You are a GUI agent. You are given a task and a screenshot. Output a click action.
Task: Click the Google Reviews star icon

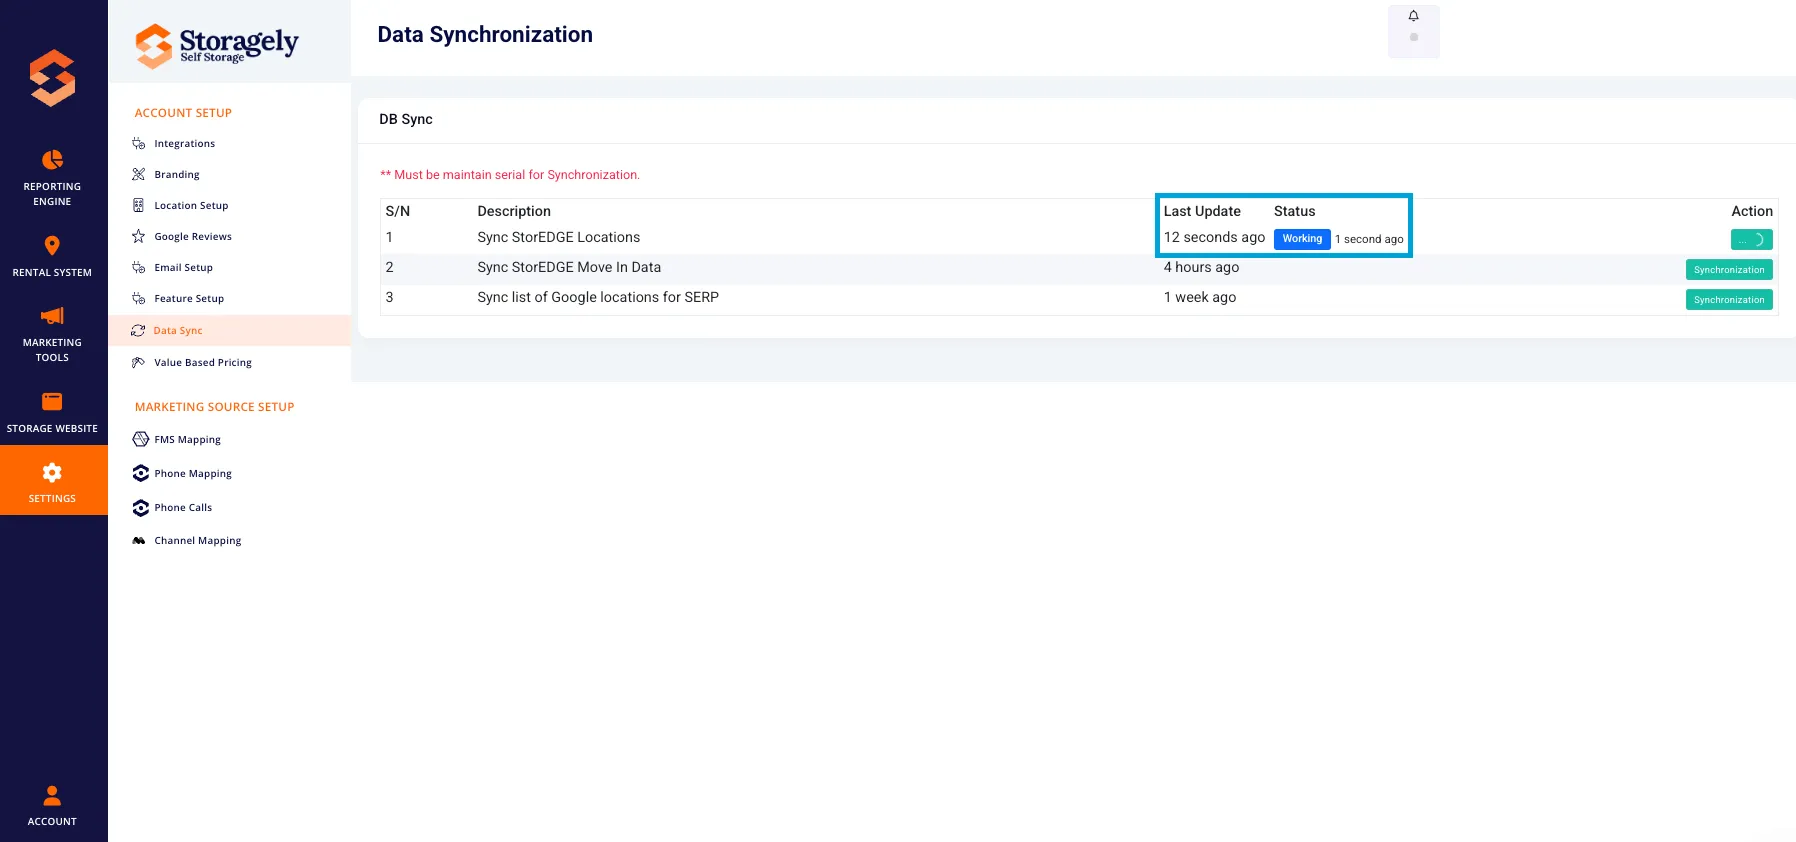point(139,236)
